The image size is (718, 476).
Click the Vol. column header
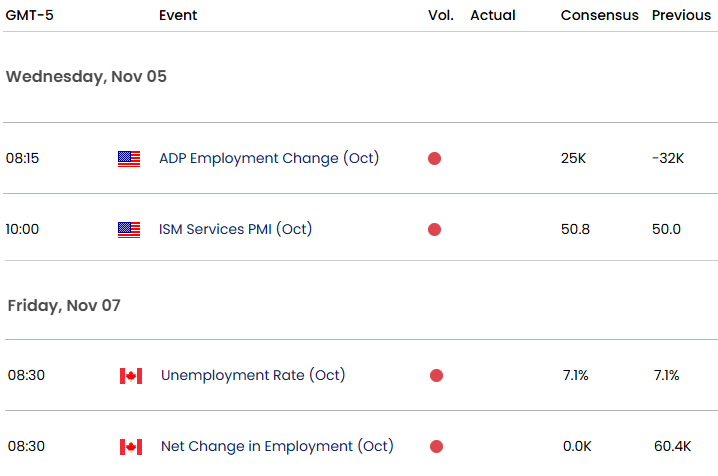coord(440,15)
